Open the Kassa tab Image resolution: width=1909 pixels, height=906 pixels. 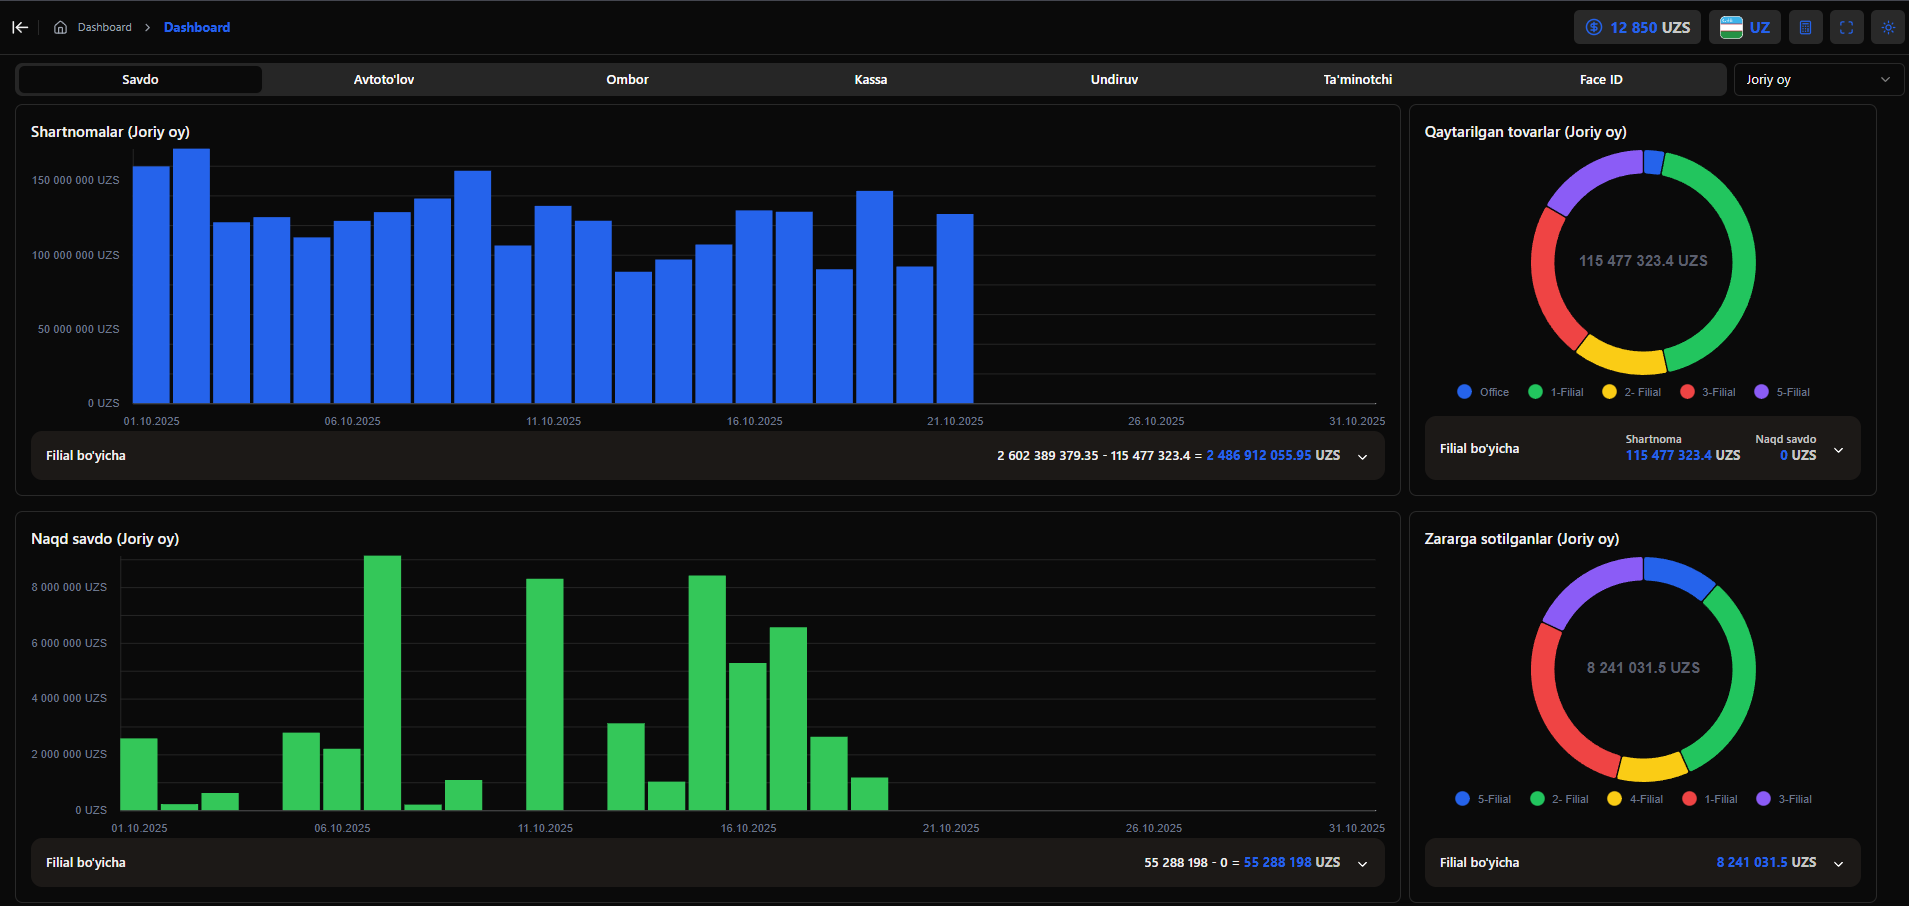click(870, 80)
